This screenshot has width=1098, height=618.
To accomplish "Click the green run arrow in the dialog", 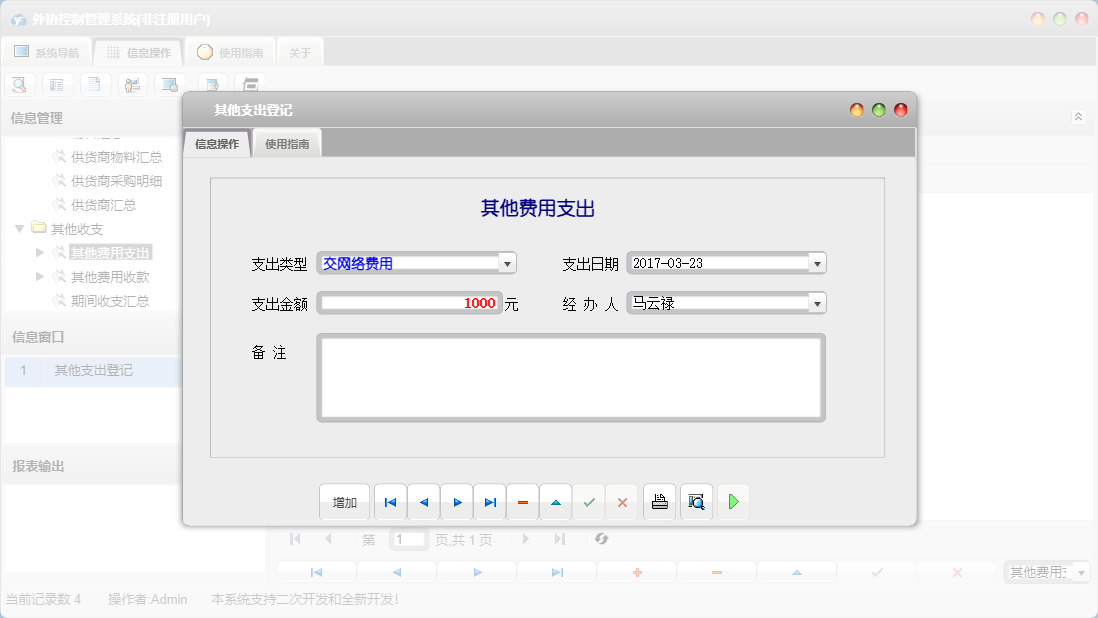I will pyautogui.click(x=733, y=501).
